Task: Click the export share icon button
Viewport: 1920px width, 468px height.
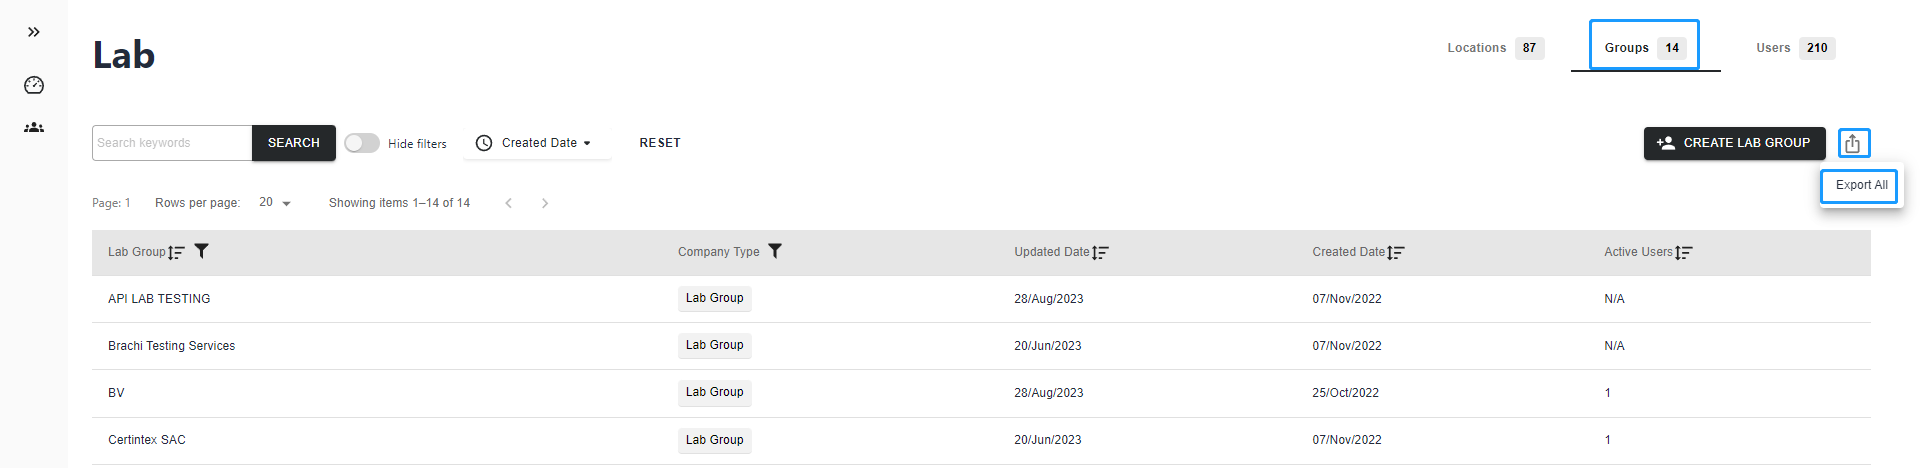Action: (1853, 143)
